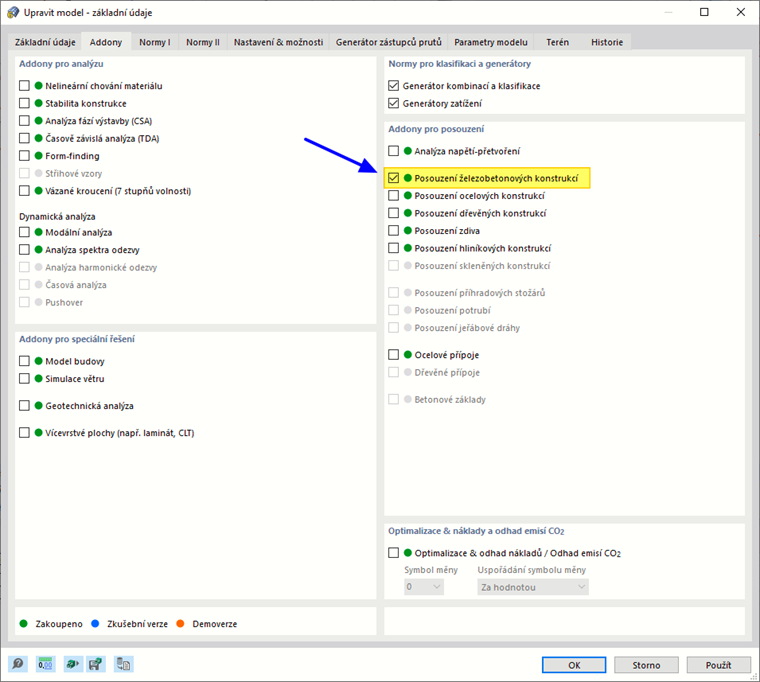Enable Vázané kroucení (7 stupňů volnosti)

pyautogui.click(x=24, y=190)
